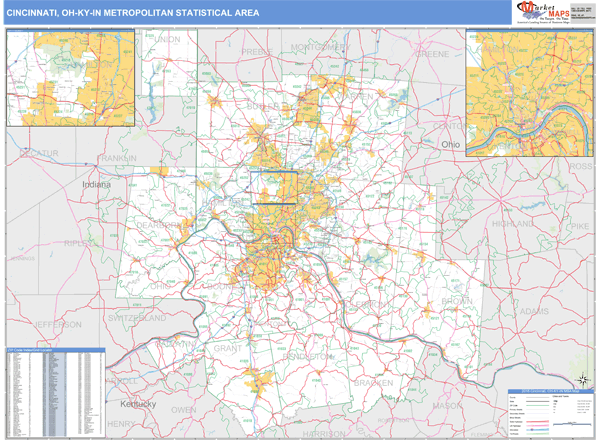Click the JEFFERSON county label
The image size is (600, 441).
coord(56,325)
